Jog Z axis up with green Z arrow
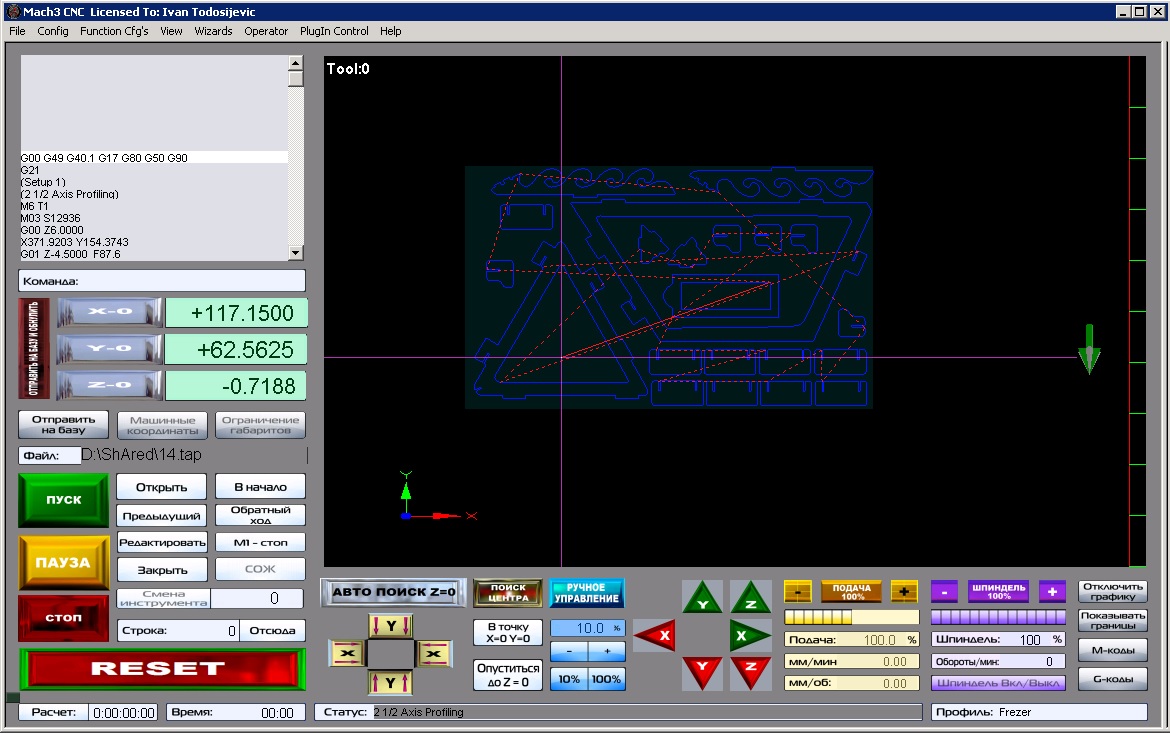 [x=750, y=598]
